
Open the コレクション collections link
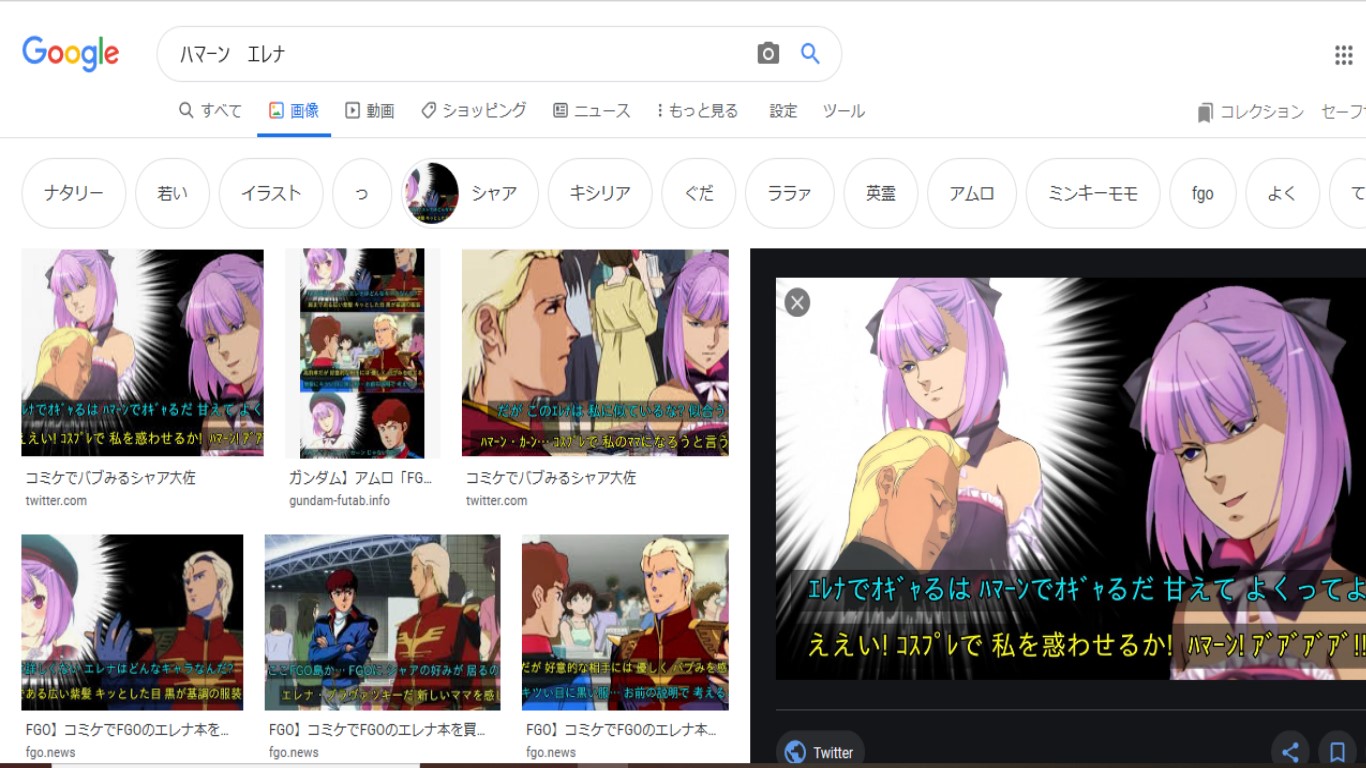point(1250,112)
